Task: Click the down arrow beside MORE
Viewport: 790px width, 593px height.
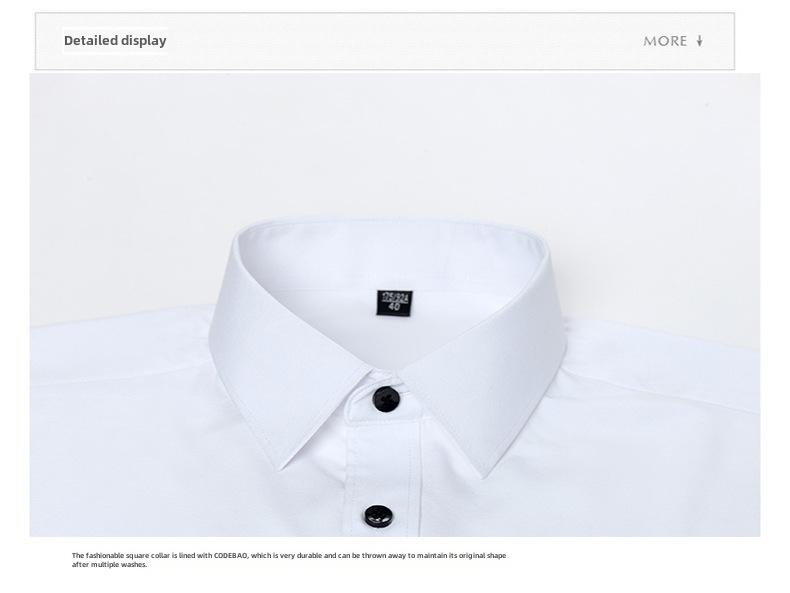Action: coord(699,41)
